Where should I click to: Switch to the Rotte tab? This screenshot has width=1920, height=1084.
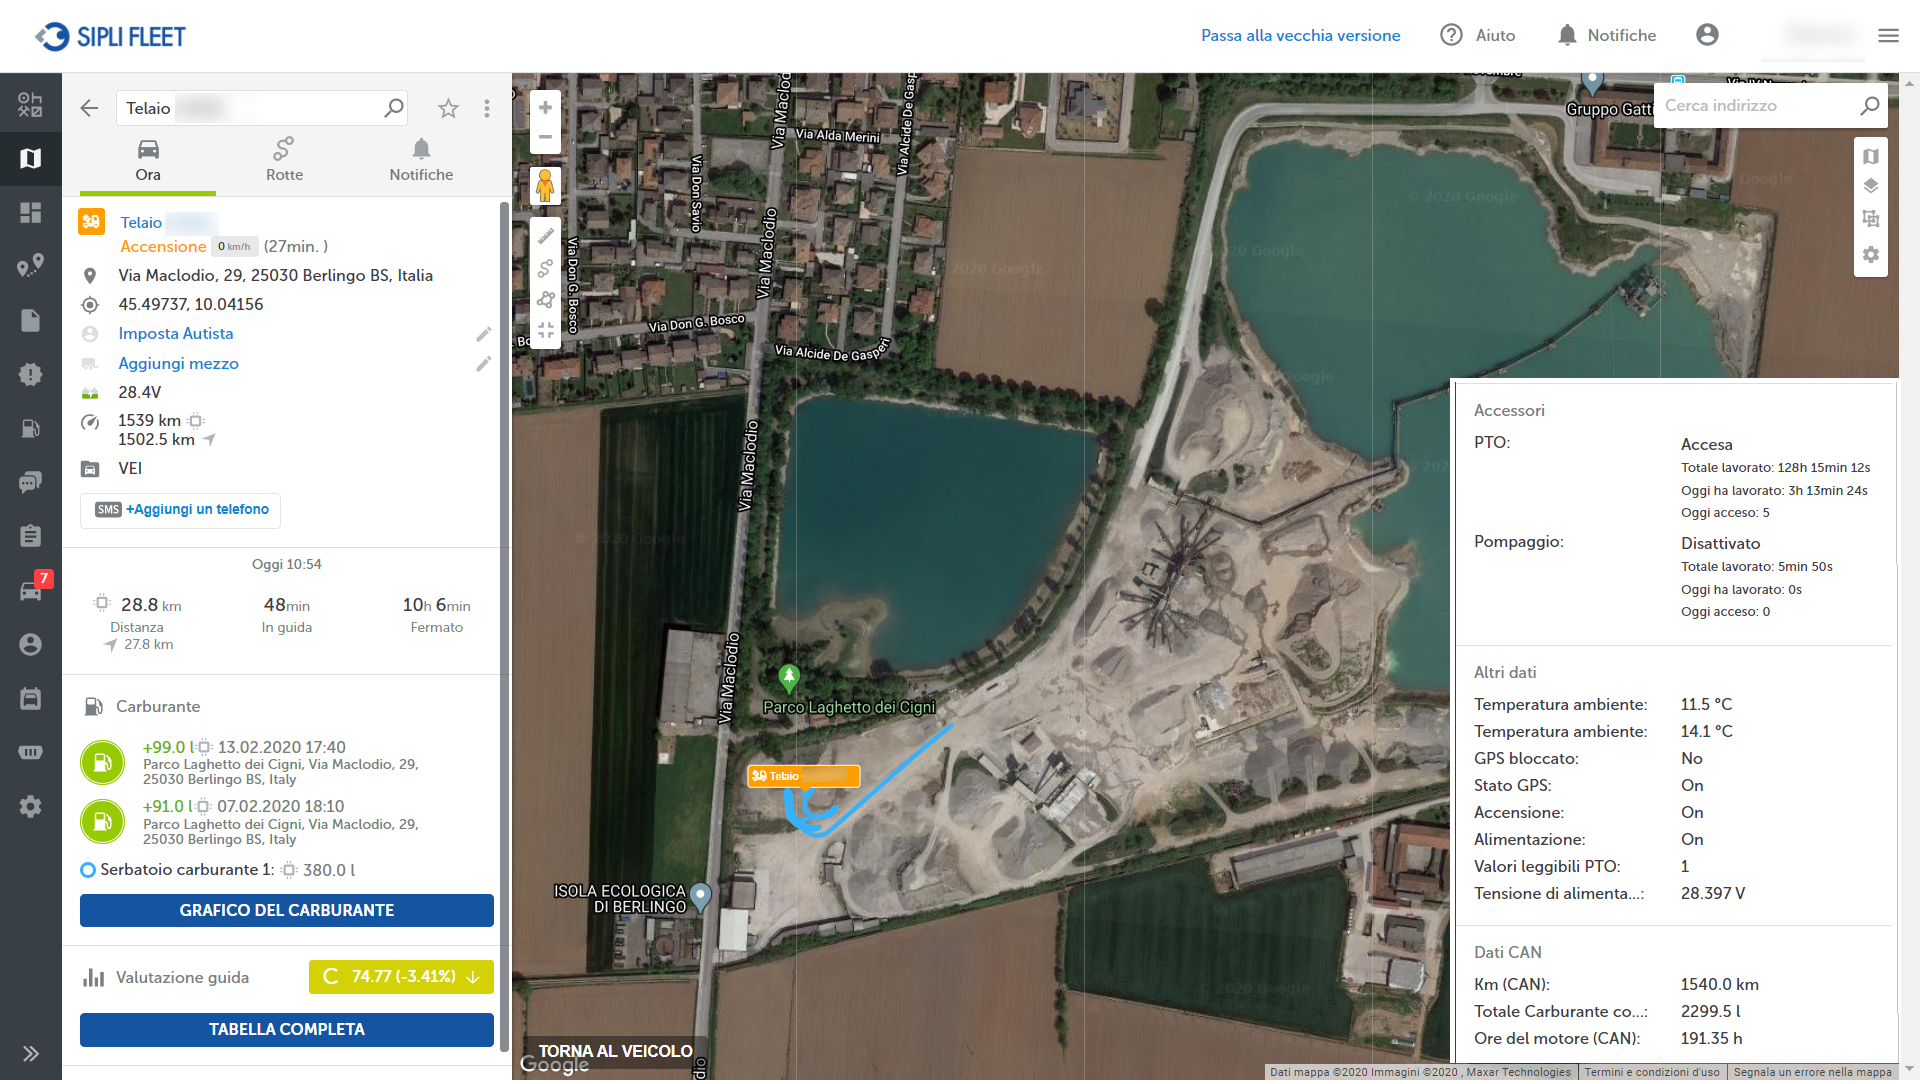click(x=284, y=160)
